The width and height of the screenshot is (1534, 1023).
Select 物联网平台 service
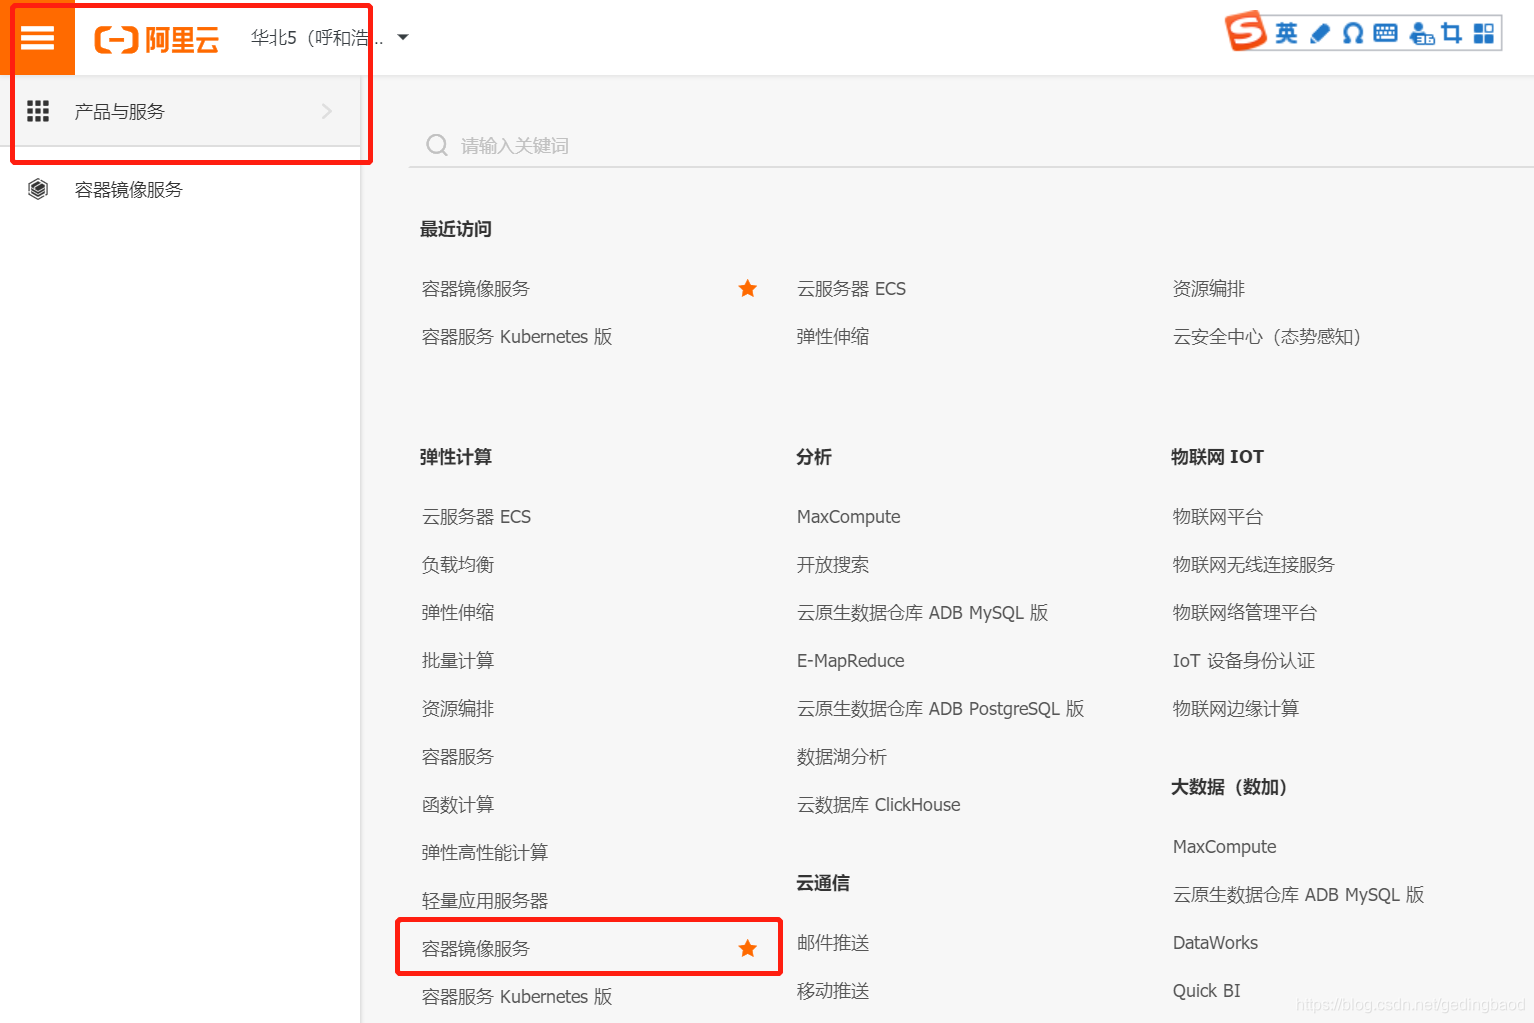(1218, 517)
